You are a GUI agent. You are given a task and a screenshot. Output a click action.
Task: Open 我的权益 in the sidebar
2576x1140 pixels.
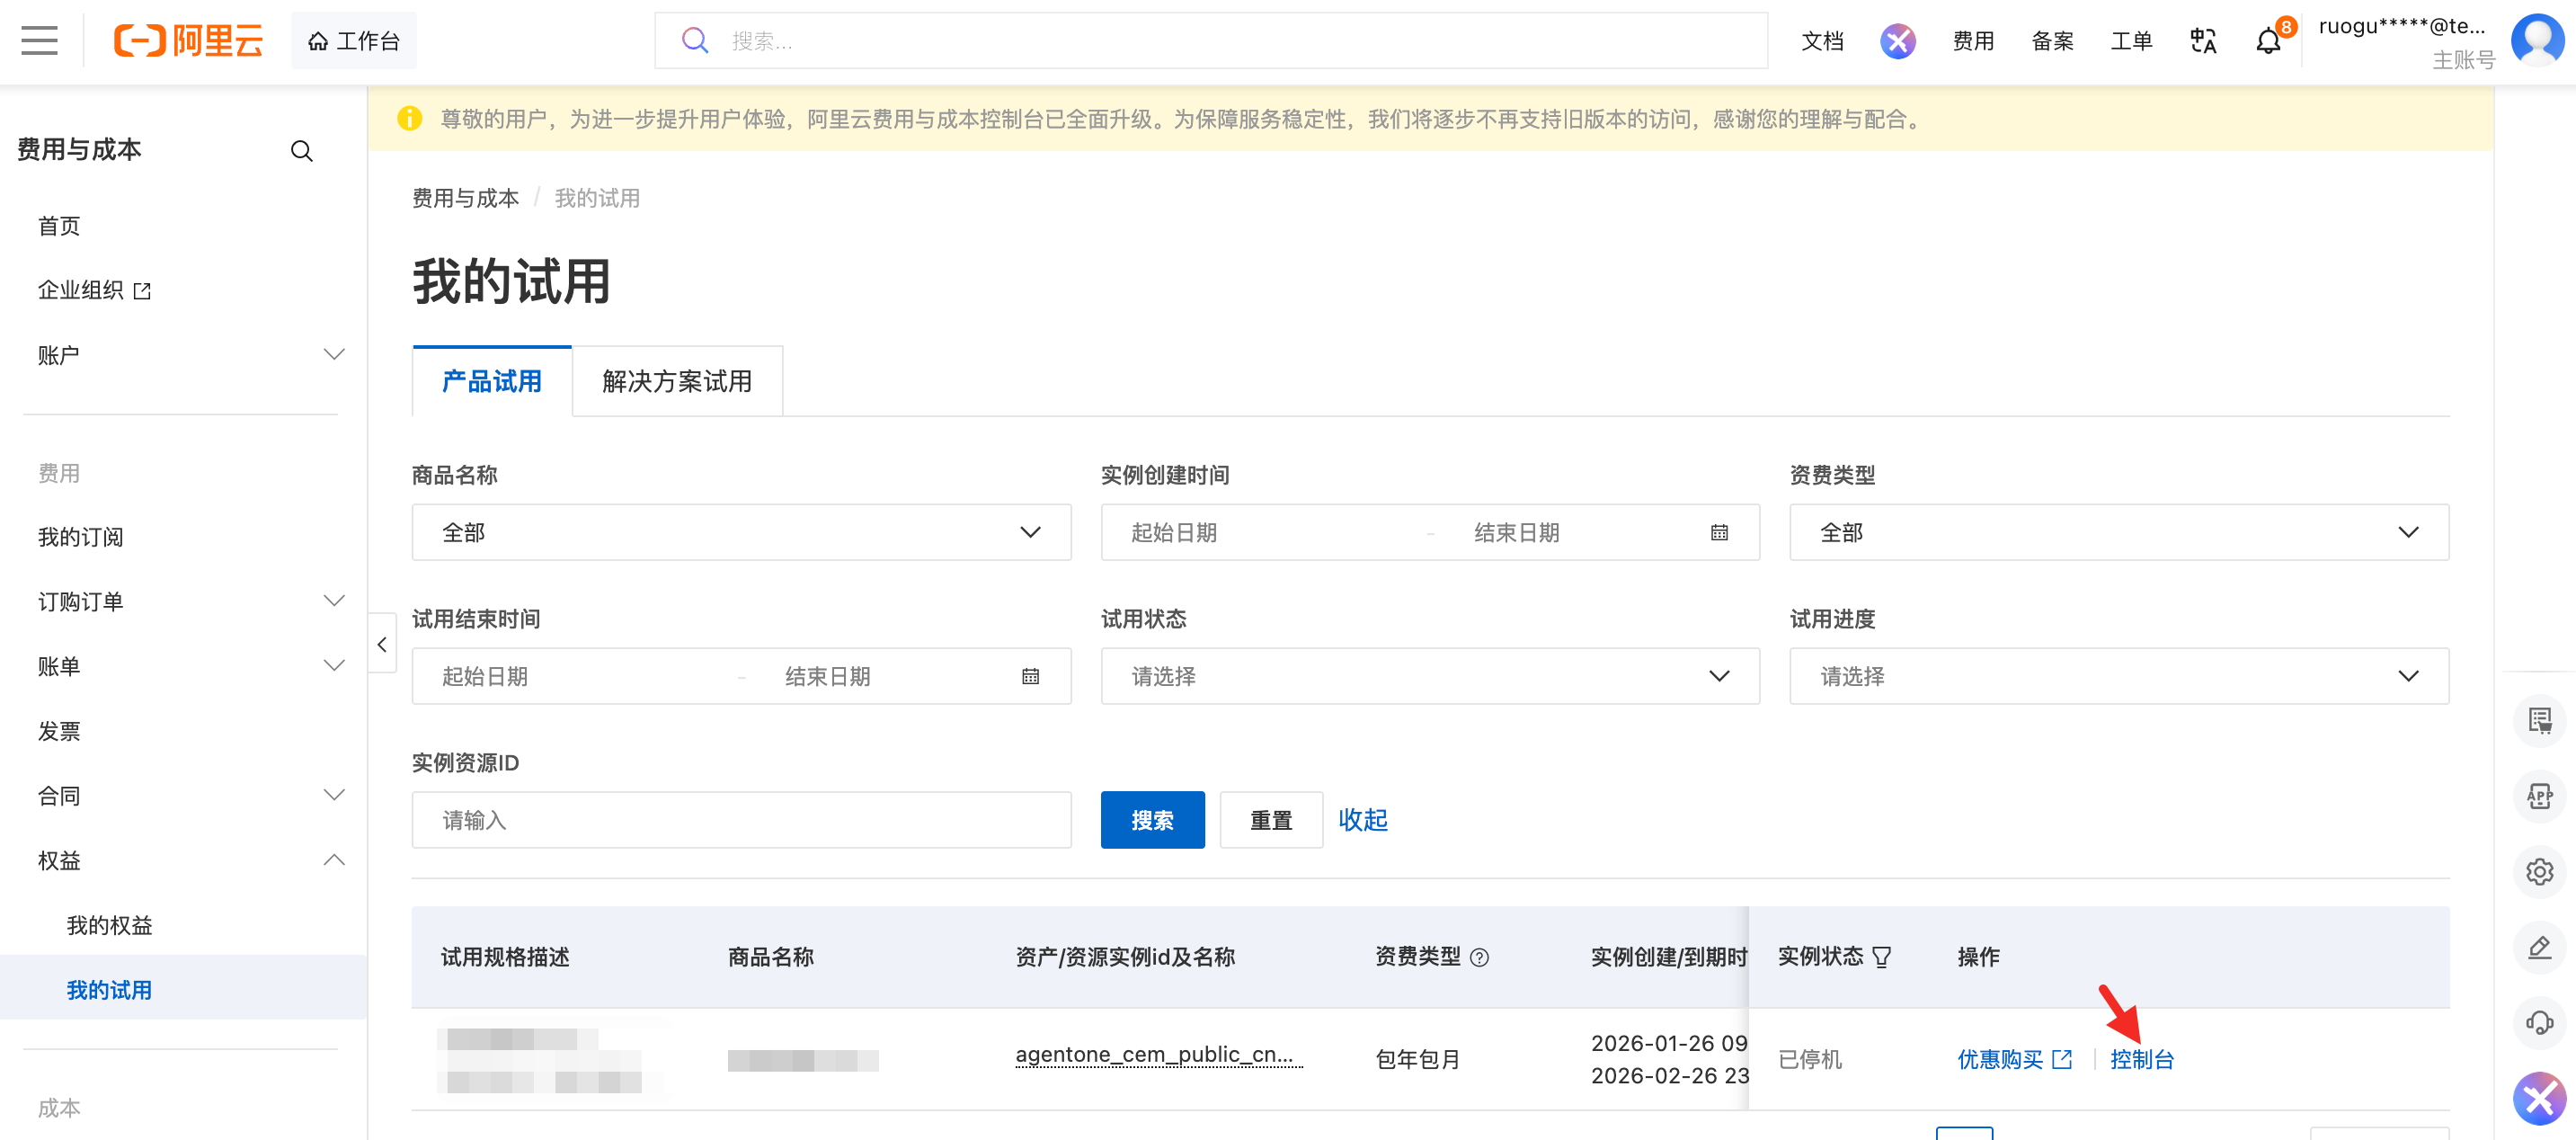(x=110, y=925)
